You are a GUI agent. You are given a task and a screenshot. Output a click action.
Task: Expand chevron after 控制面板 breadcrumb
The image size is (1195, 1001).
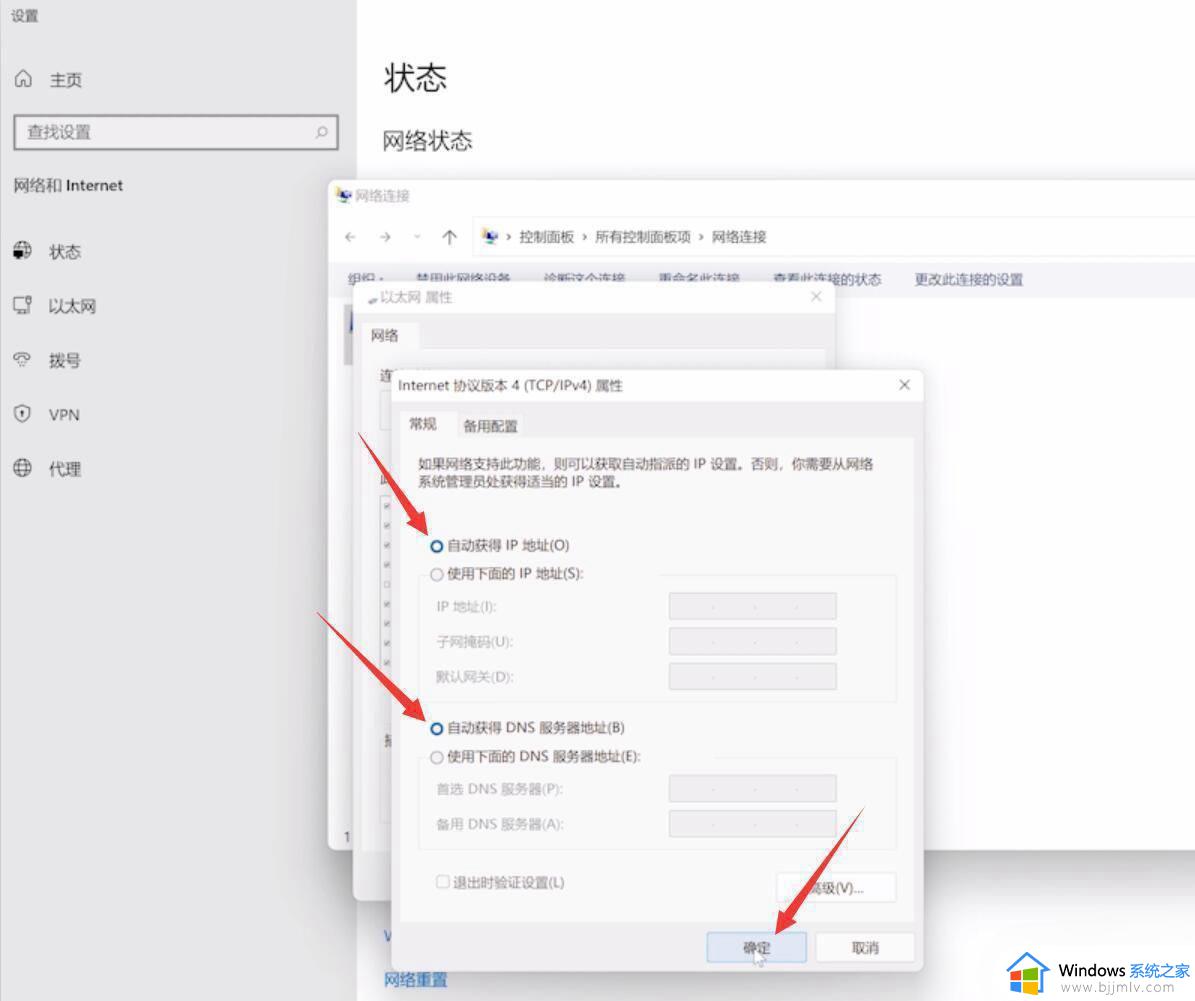coord(585,237)
